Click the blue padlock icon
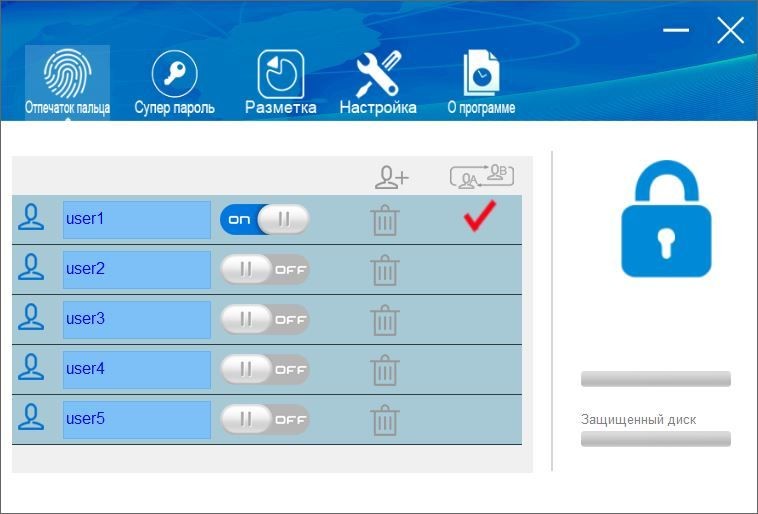 click(666, 219)
